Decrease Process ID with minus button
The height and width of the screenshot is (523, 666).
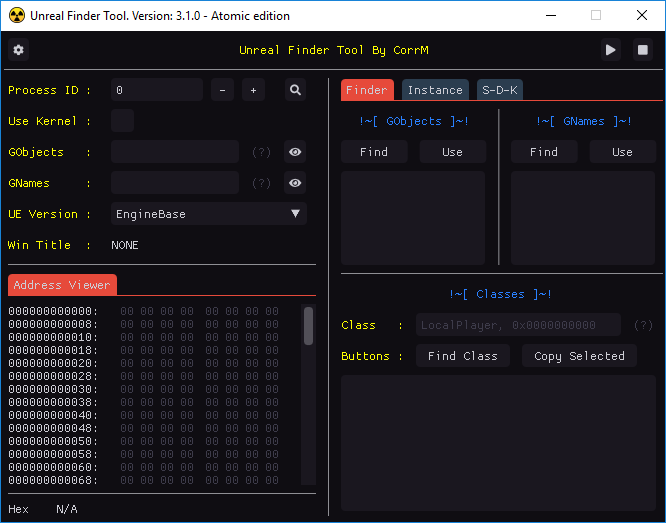pos(223,90)
